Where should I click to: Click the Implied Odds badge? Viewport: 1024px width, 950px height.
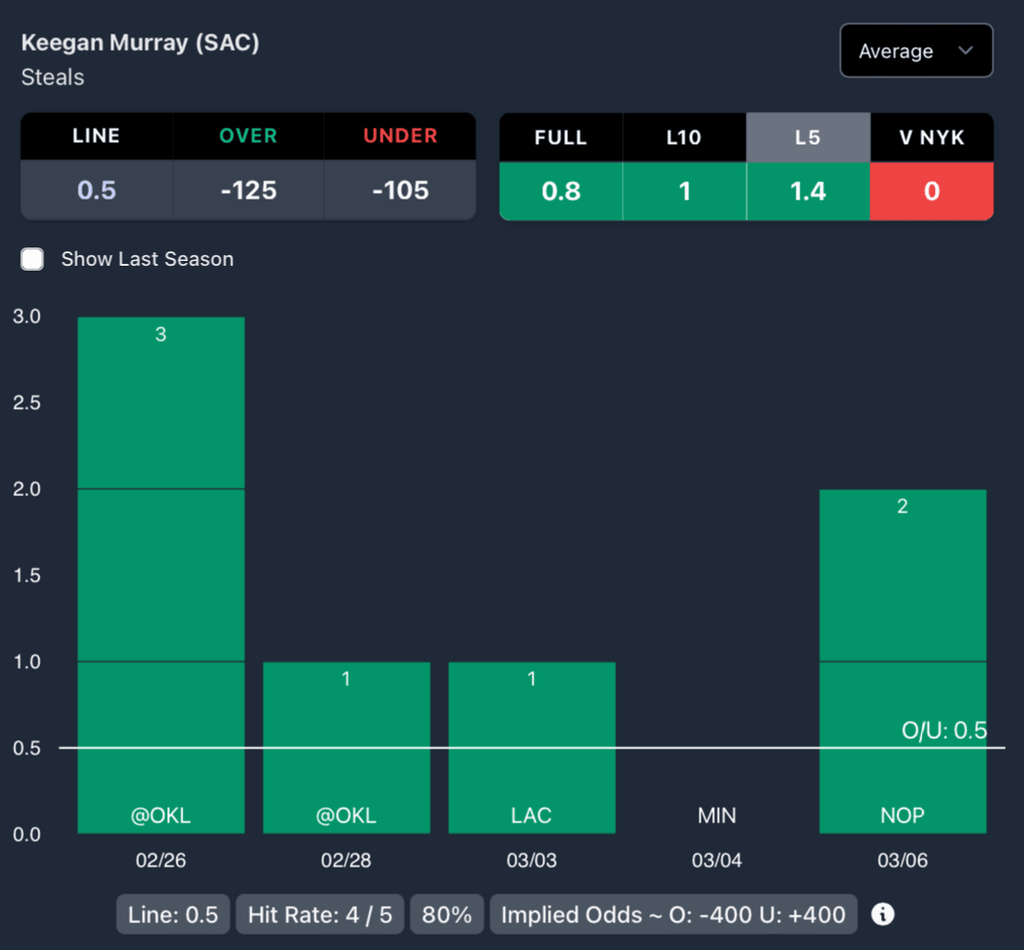tap(673, 914)
